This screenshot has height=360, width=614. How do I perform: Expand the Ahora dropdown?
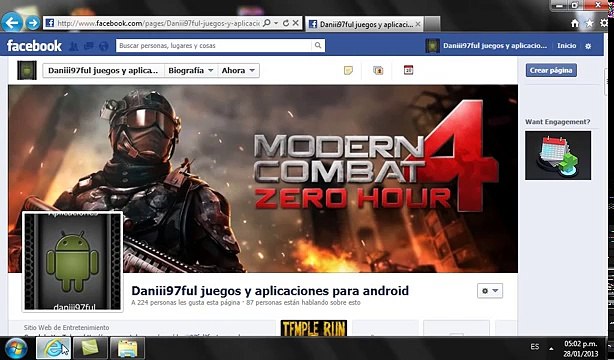[x=238, y=71]
